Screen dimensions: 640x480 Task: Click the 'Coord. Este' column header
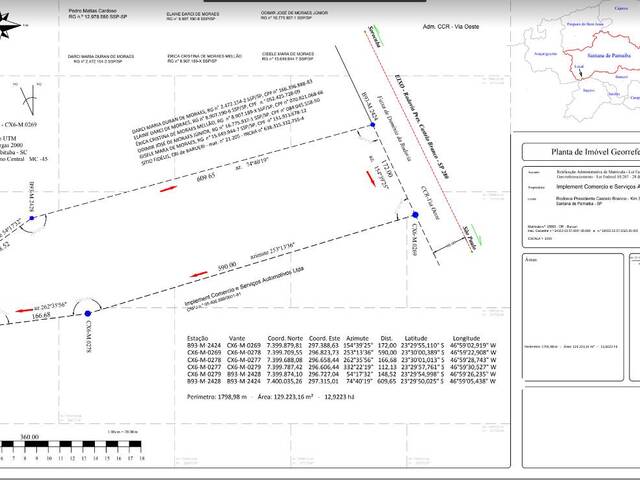coord(324,338)
